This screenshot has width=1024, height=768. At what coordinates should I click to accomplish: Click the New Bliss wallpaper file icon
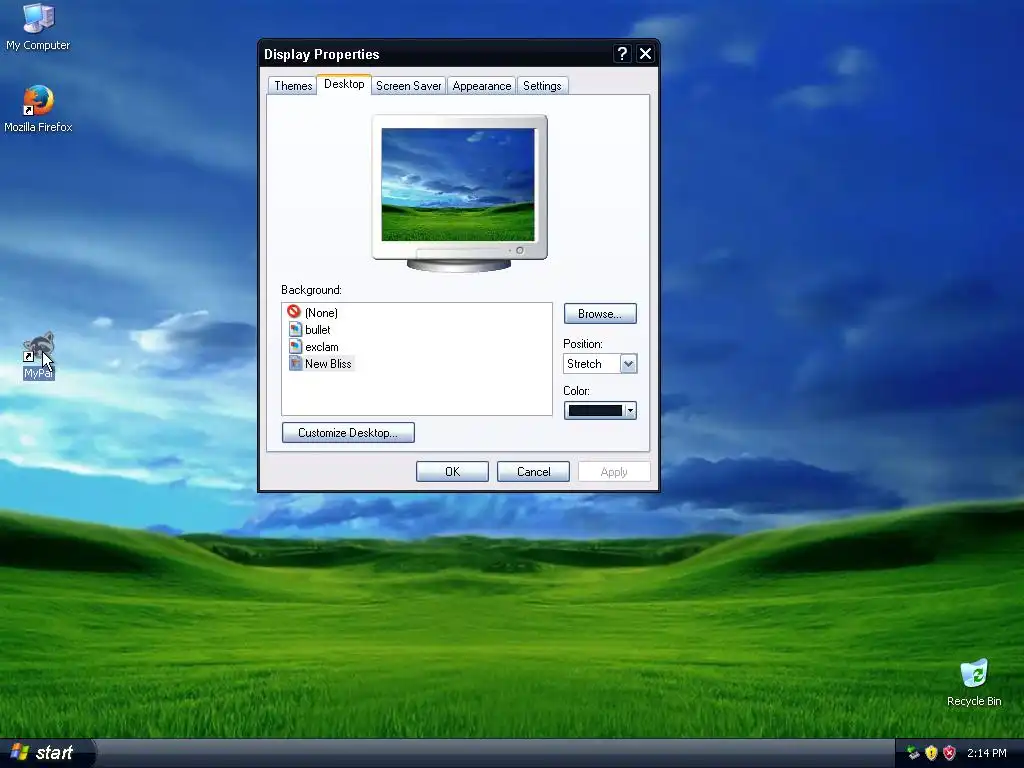coord(295,363)
